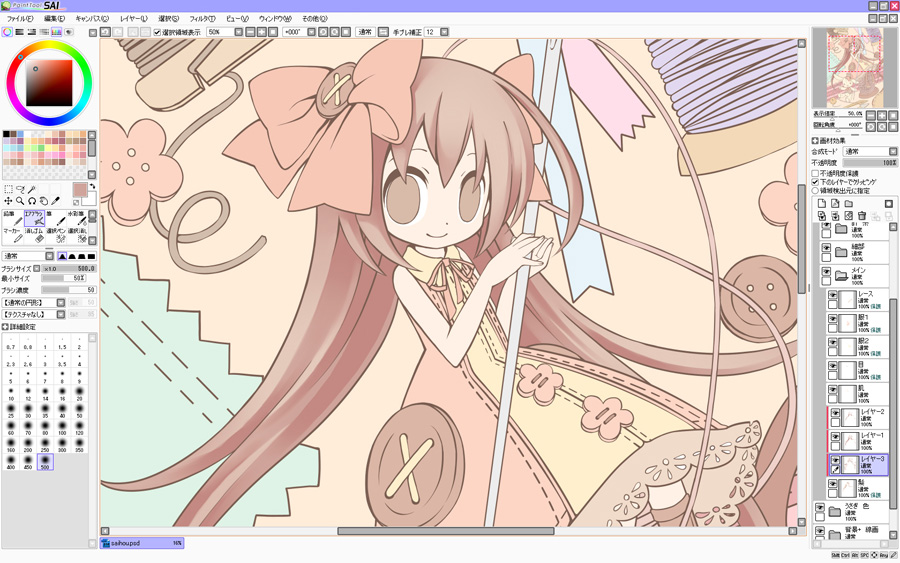
Task: Create a new linework layer
Action: point(835,204)
